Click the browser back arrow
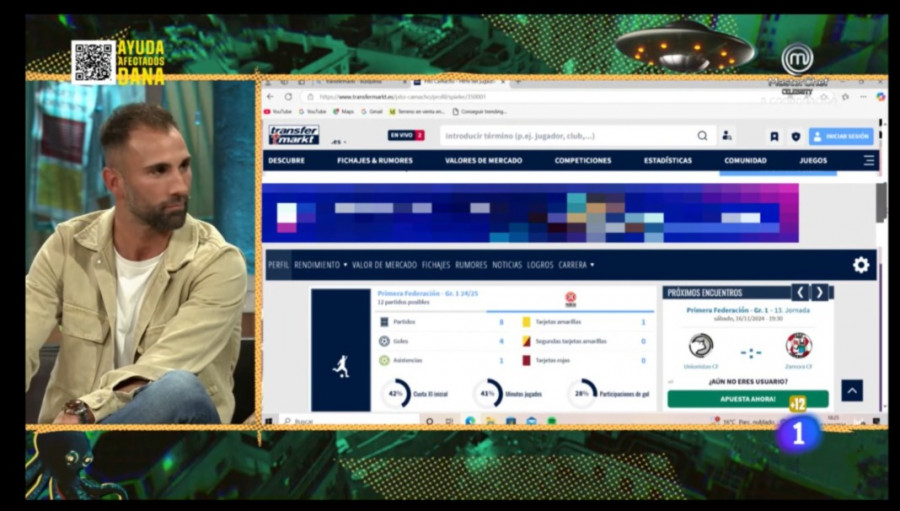900x511 pixels. tap(271, 96)
